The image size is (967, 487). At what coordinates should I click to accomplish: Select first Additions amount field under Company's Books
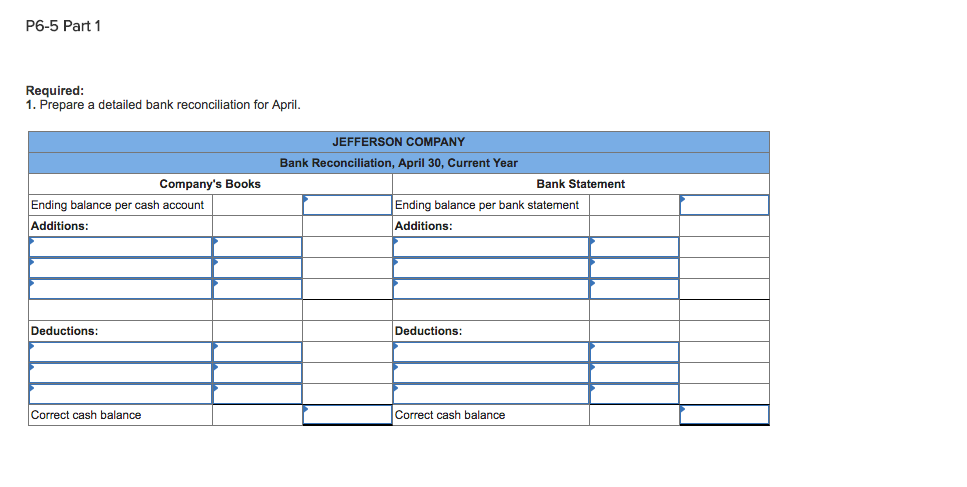tap(257, 247)
